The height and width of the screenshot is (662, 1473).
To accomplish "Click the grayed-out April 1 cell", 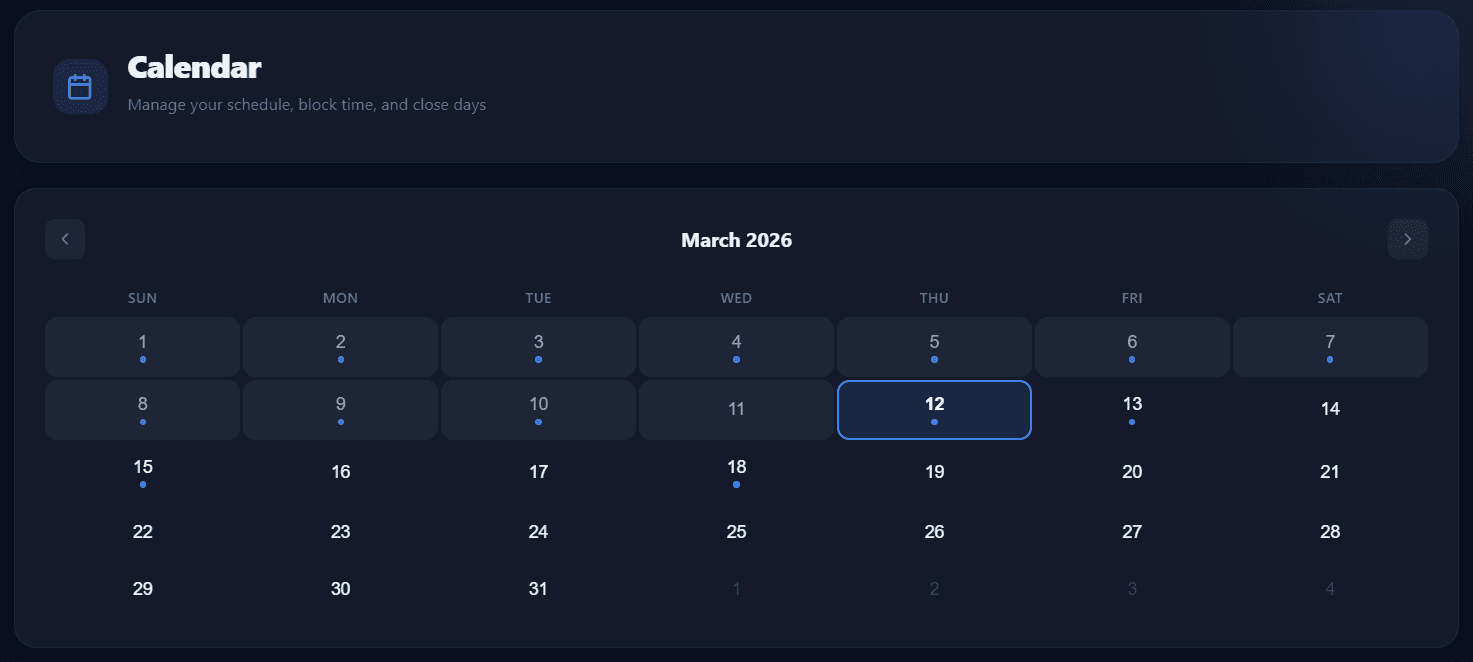I will pos(736,588).
